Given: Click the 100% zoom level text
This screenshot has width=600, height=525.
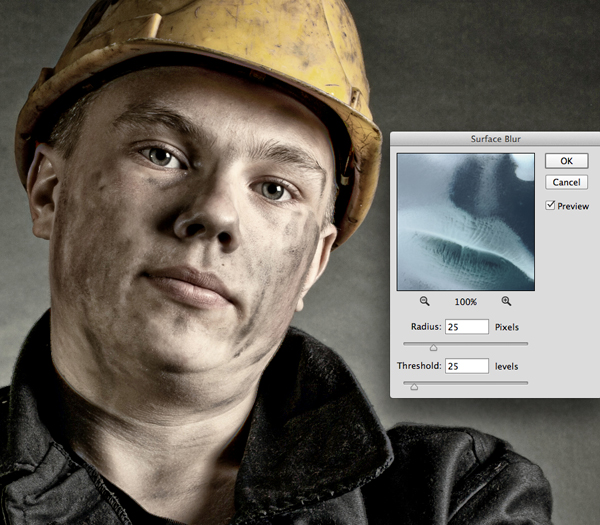Looking at the screenshot, I should coord(466,302).
